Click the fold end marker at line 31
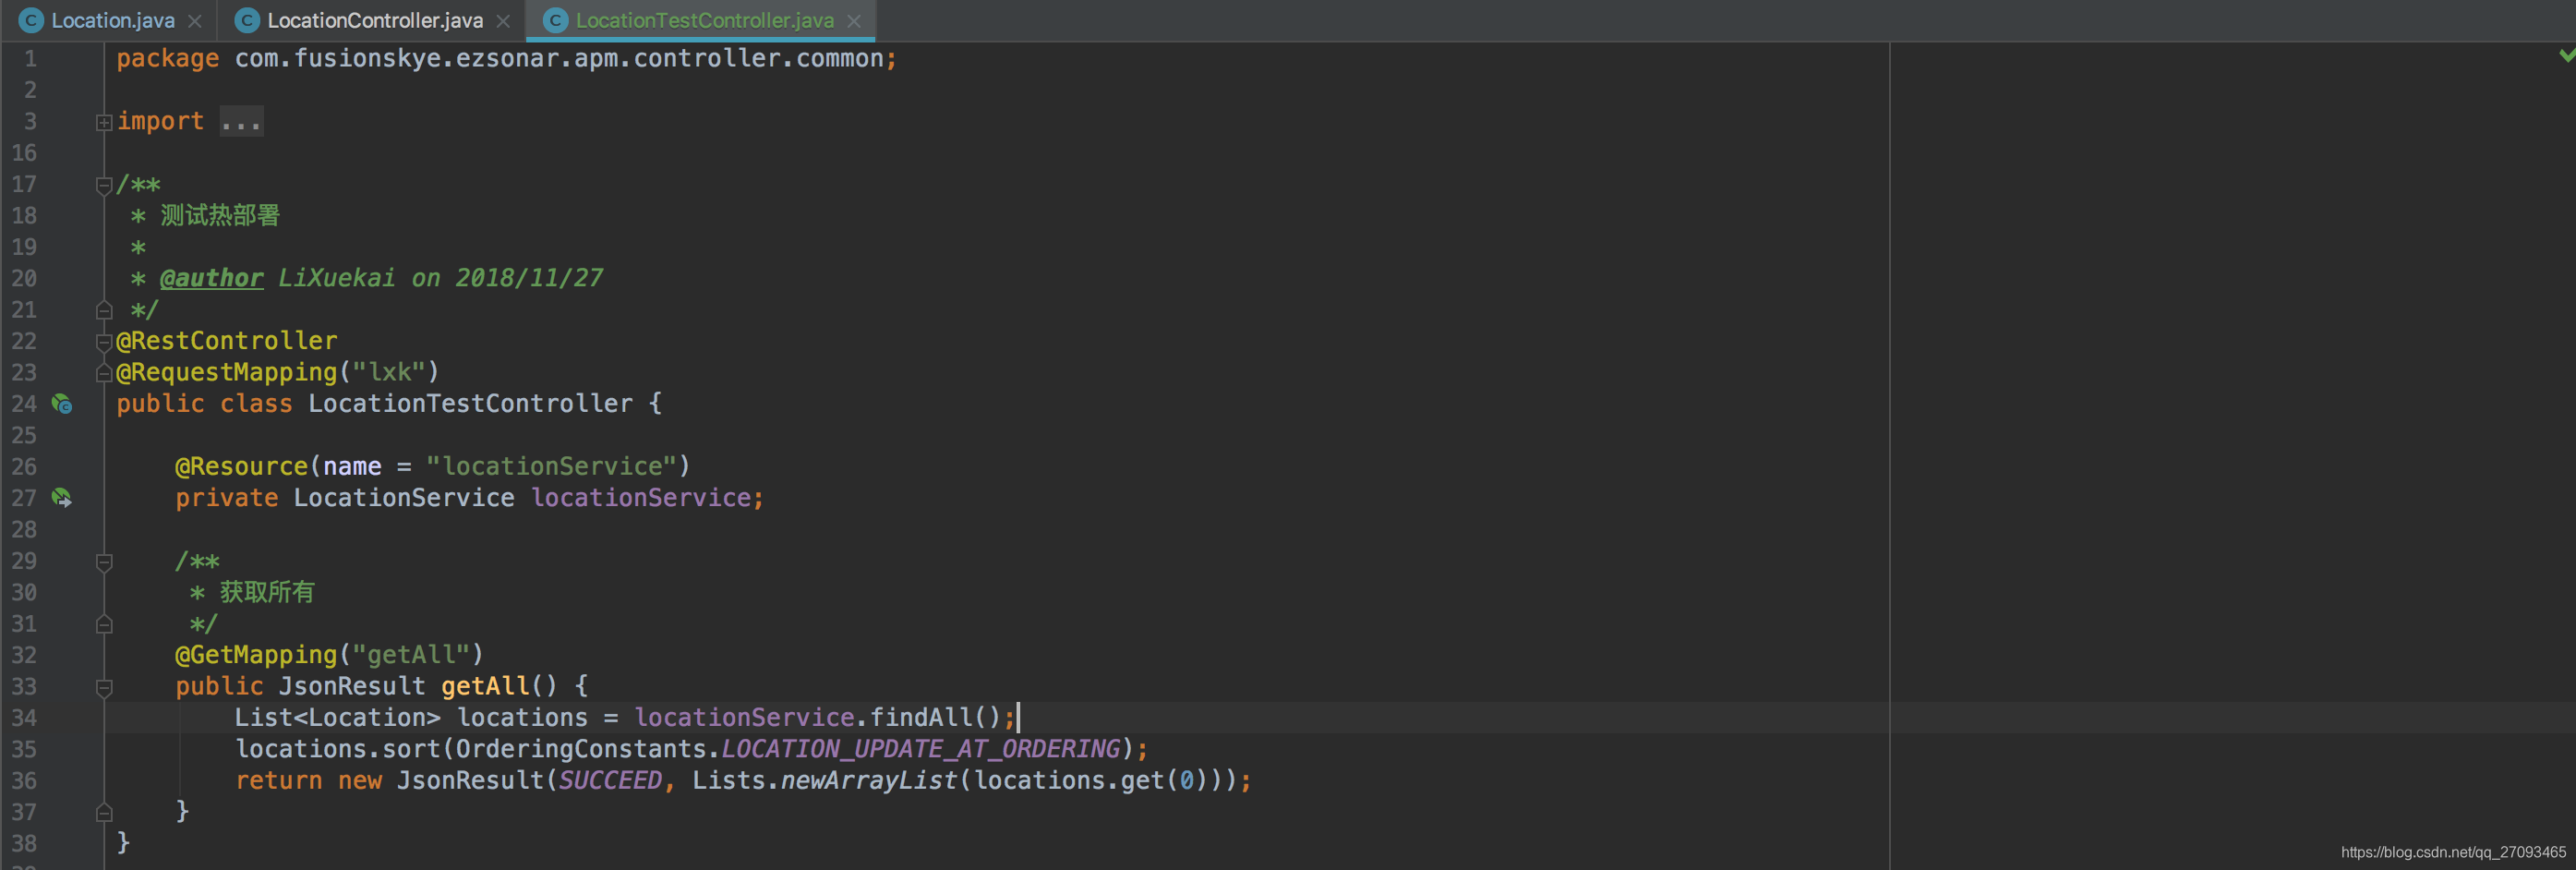 coord(104,625)
